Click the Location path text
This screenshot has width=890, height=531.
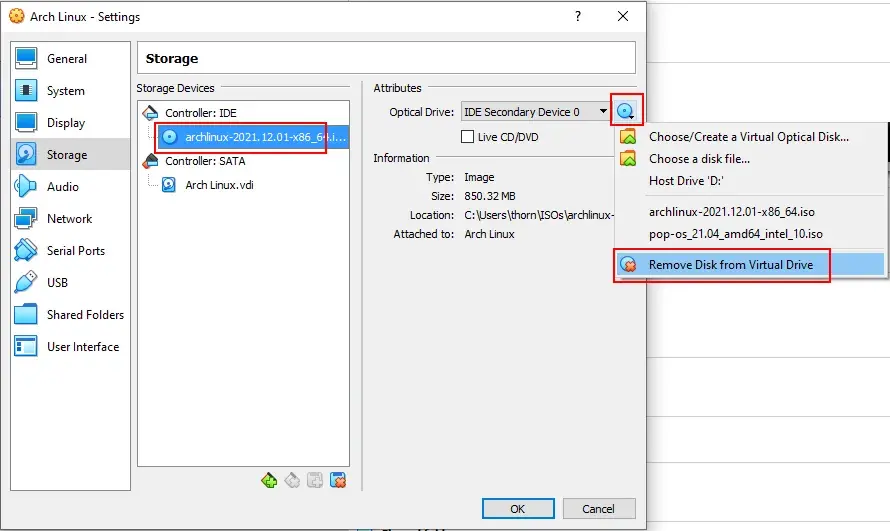pyautogui.click(x=539, y=215)
